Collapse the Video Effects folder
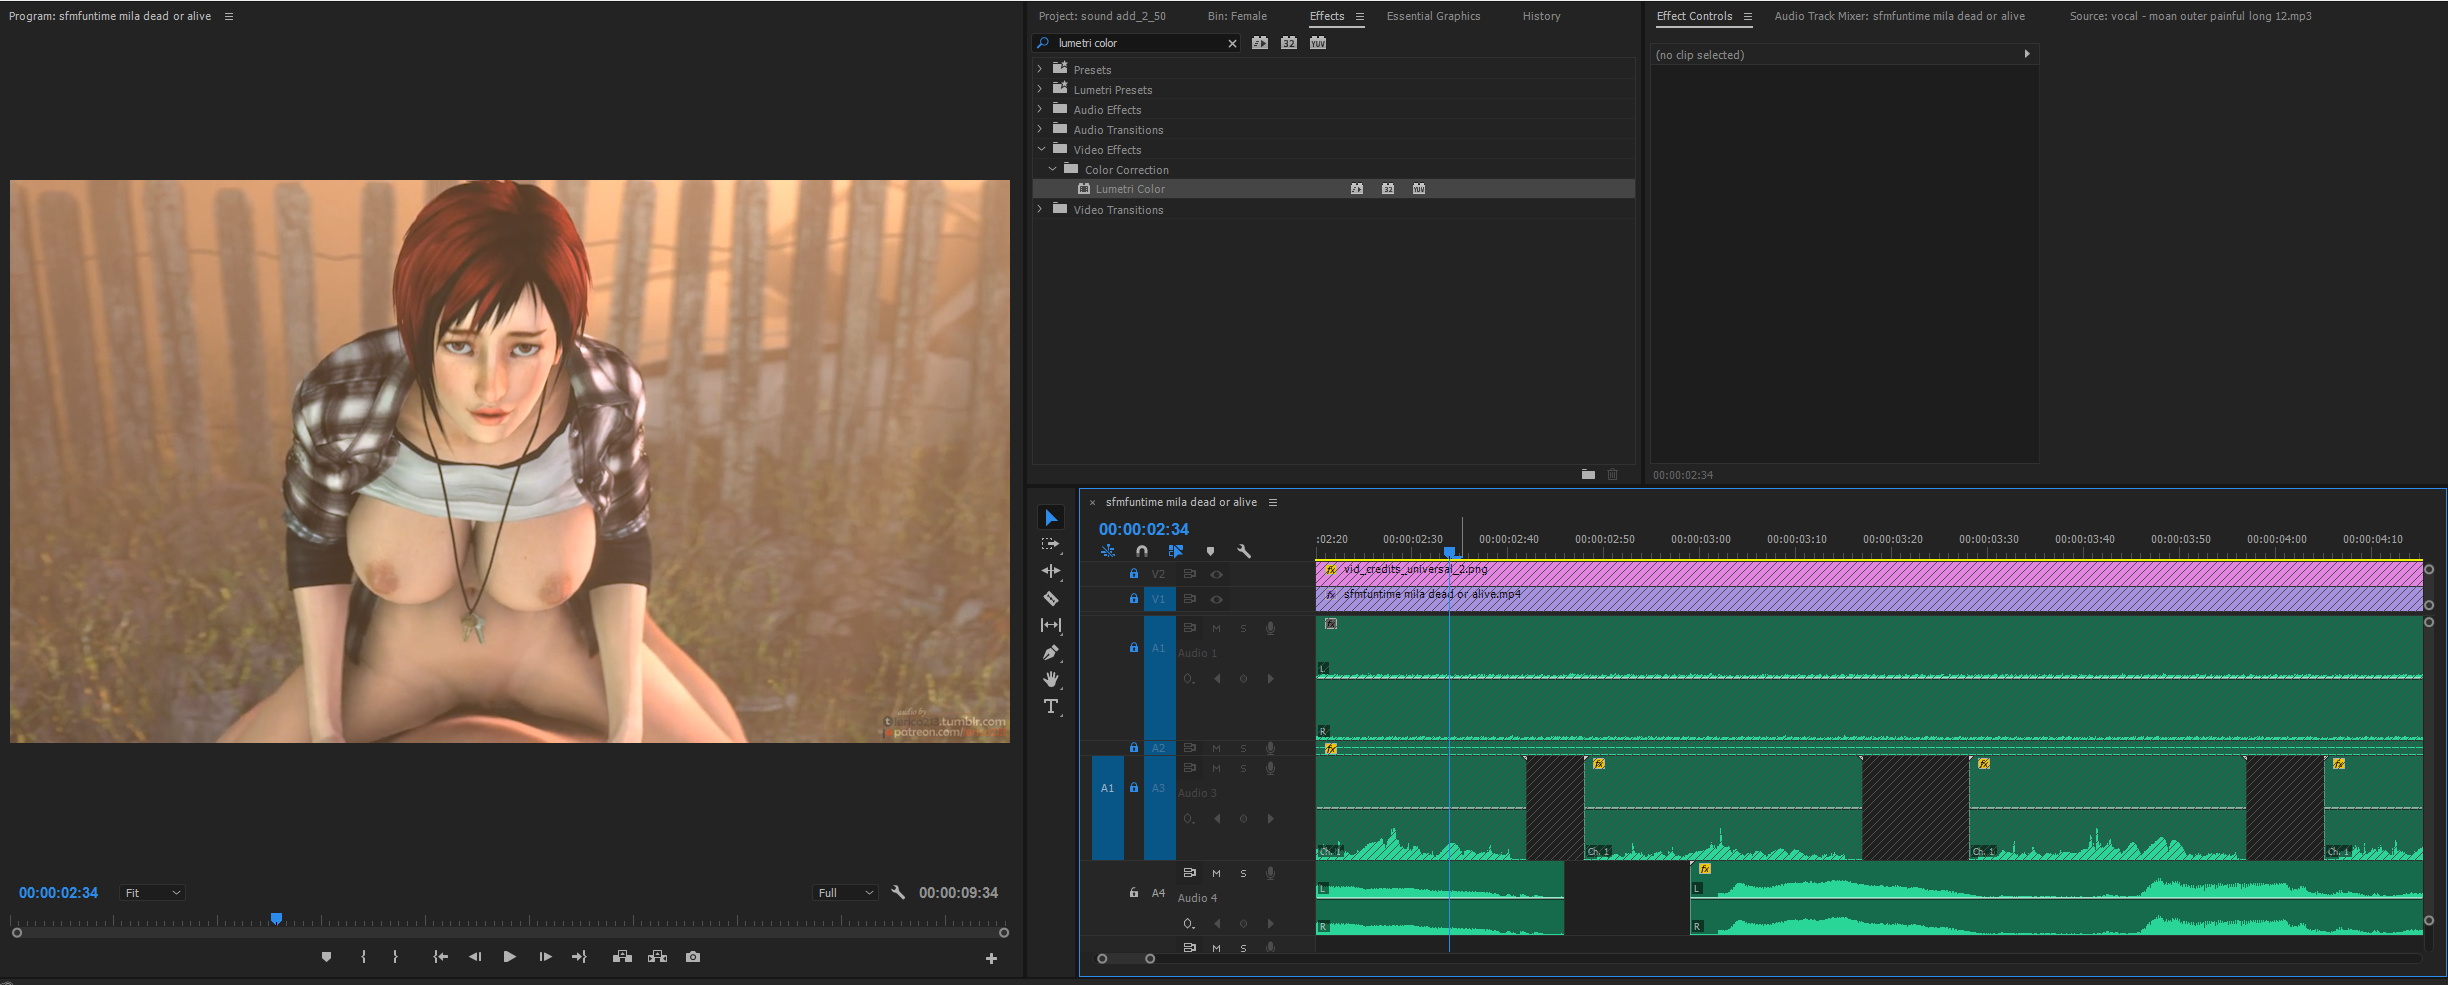Image resolution: width=2448 pixels, height=985 pixels. click(1040, 149)
